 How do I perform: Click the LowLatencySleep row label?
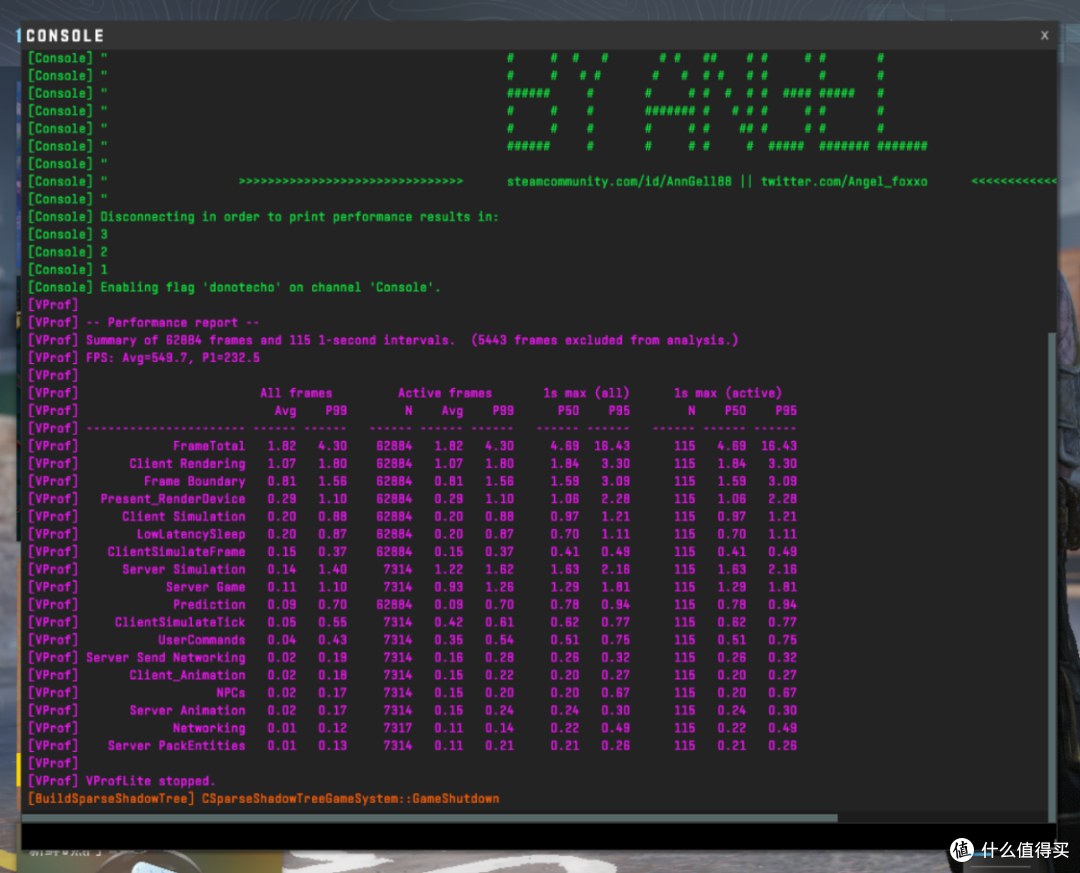point(191,534)
